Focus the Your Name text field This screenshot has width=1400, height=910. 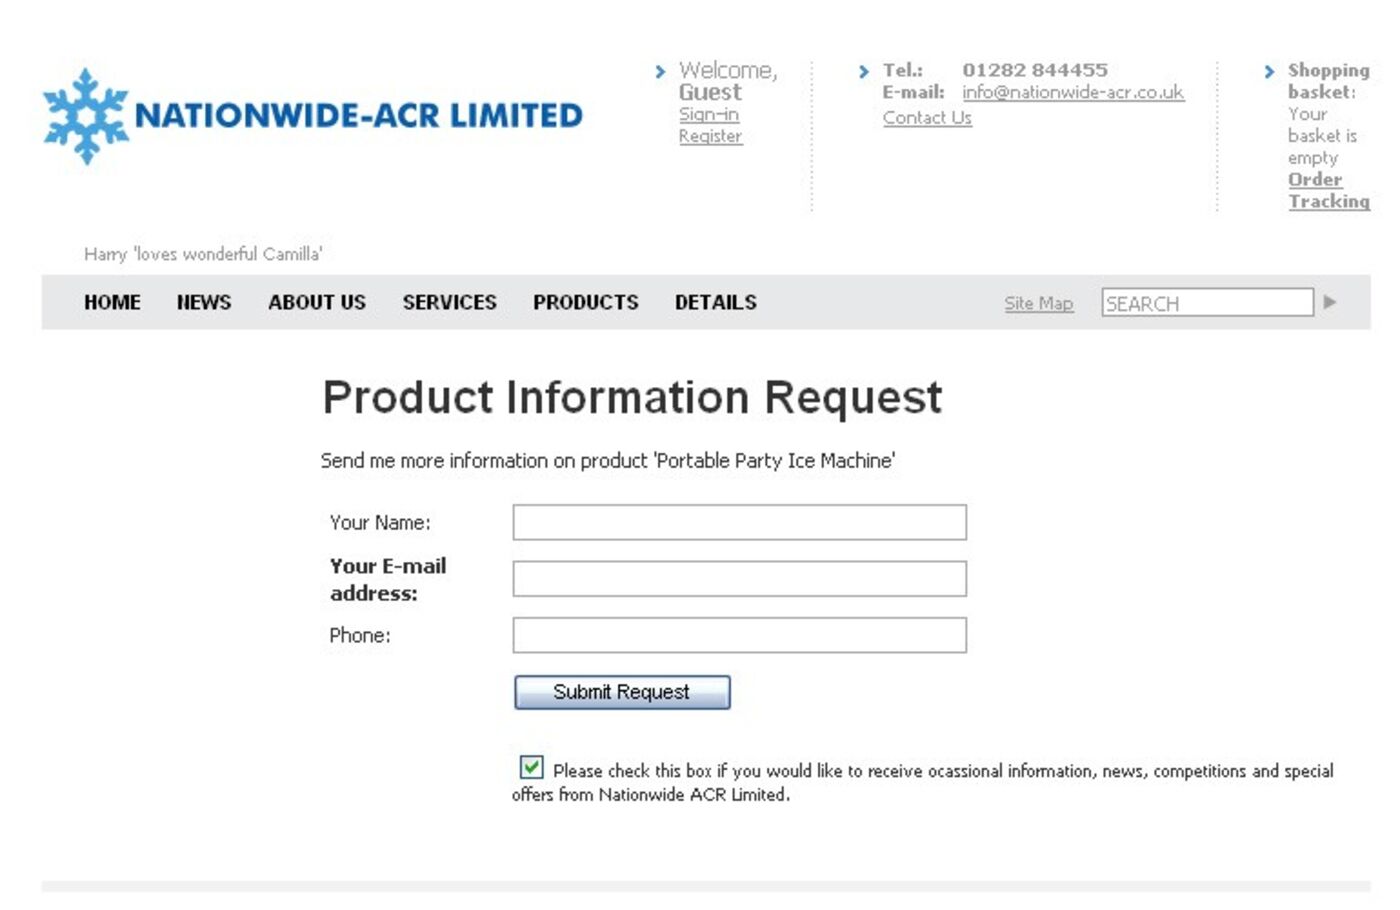coord(739,522)
